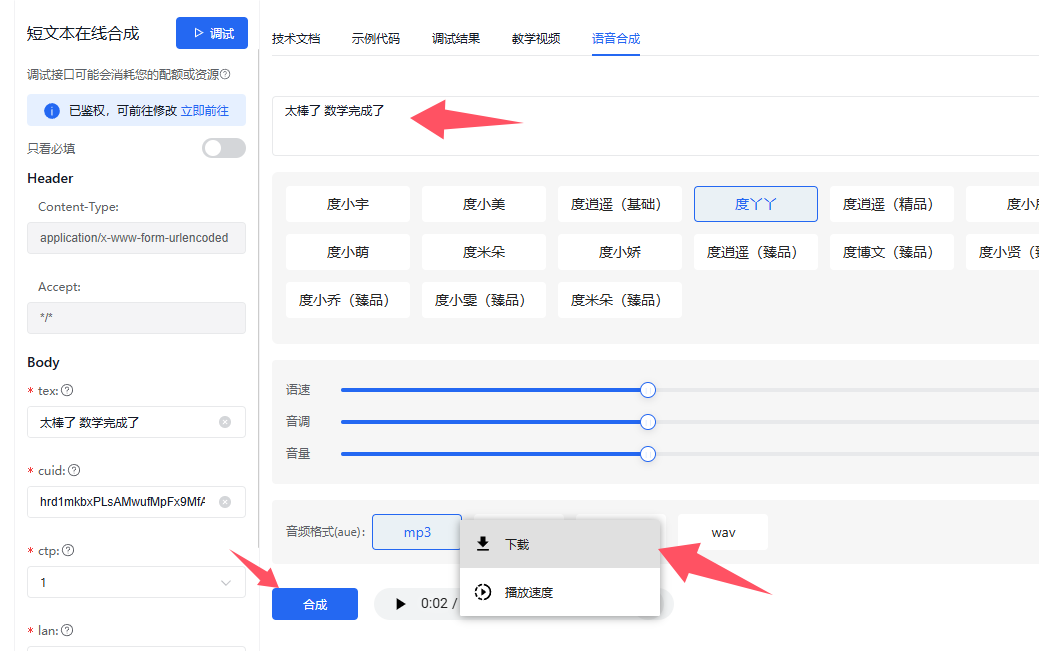The height and width of the screenshot is (651, 1039).
Task: Select the 度小美 voice
Action: [x=484, y=204]
